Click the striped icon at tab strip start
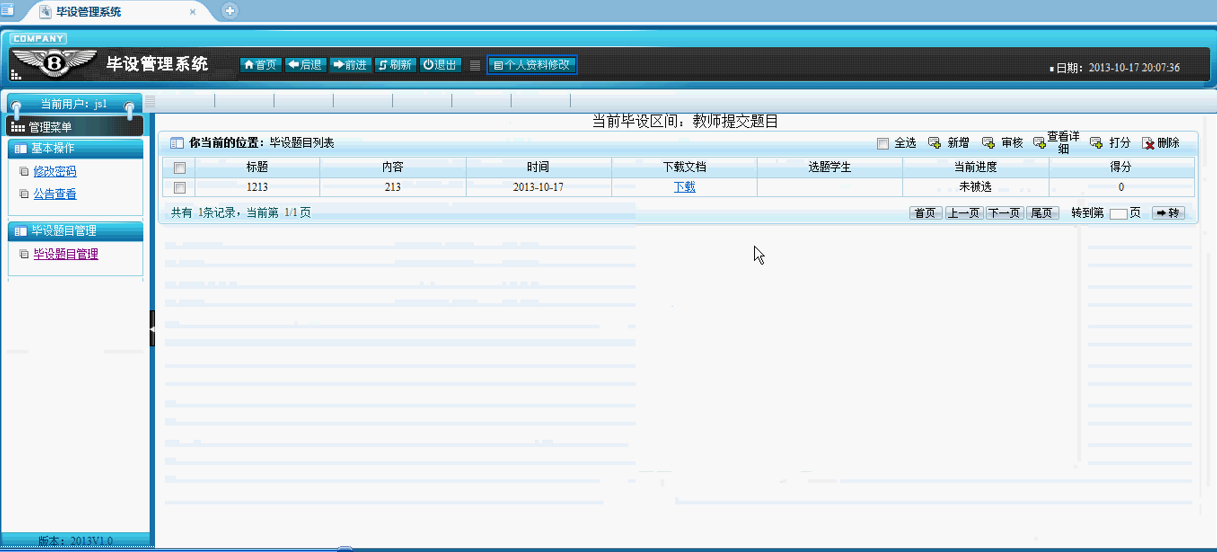 click(150, 101)
